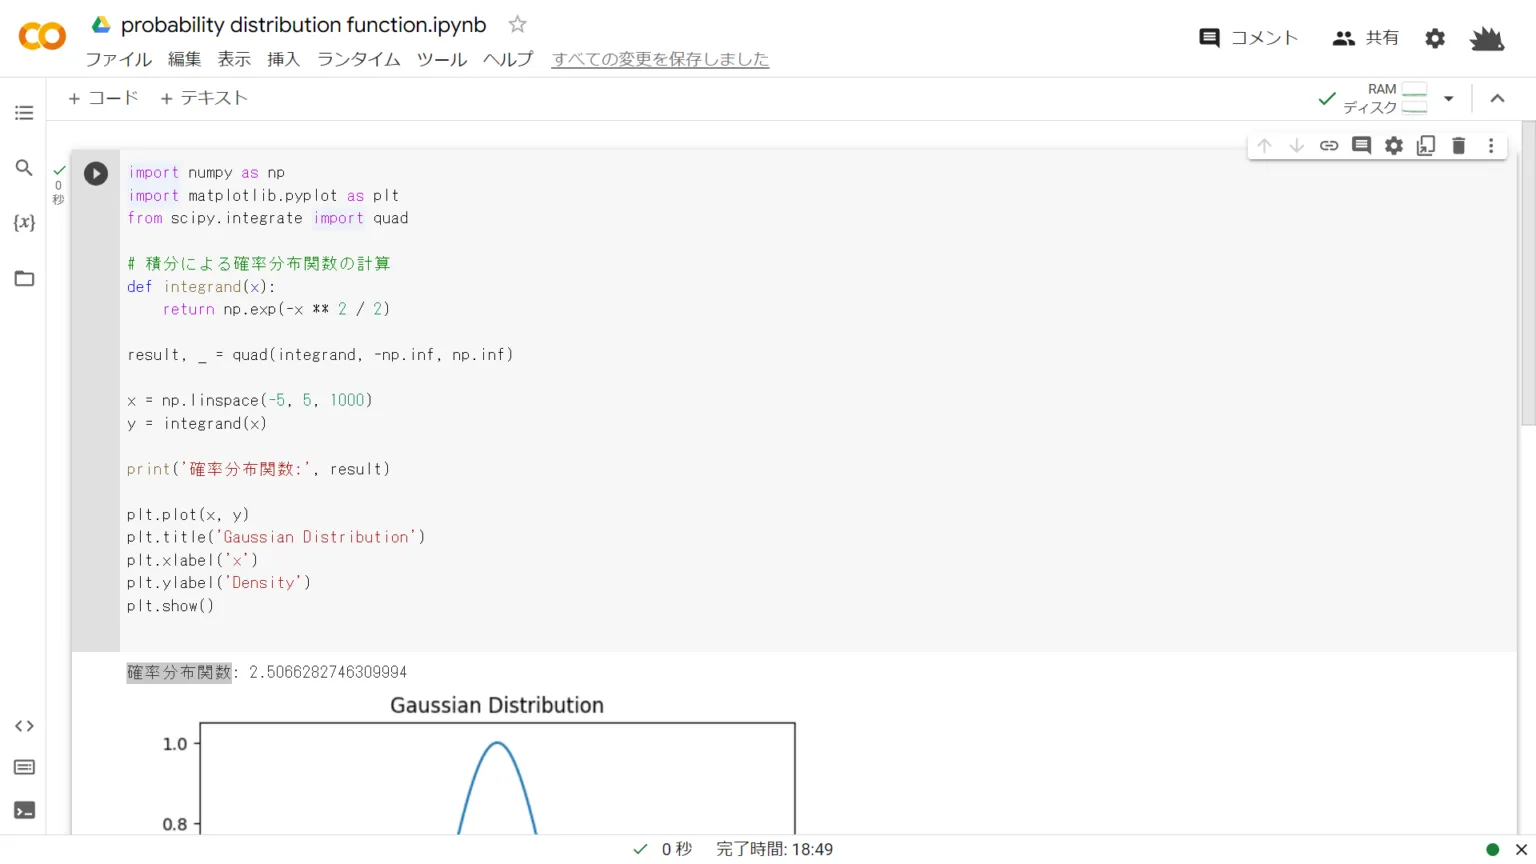Click the green connection status dot
The height and width of the screenshot is (864, 1536).
pyautogui.click(x=1492, y=850)
